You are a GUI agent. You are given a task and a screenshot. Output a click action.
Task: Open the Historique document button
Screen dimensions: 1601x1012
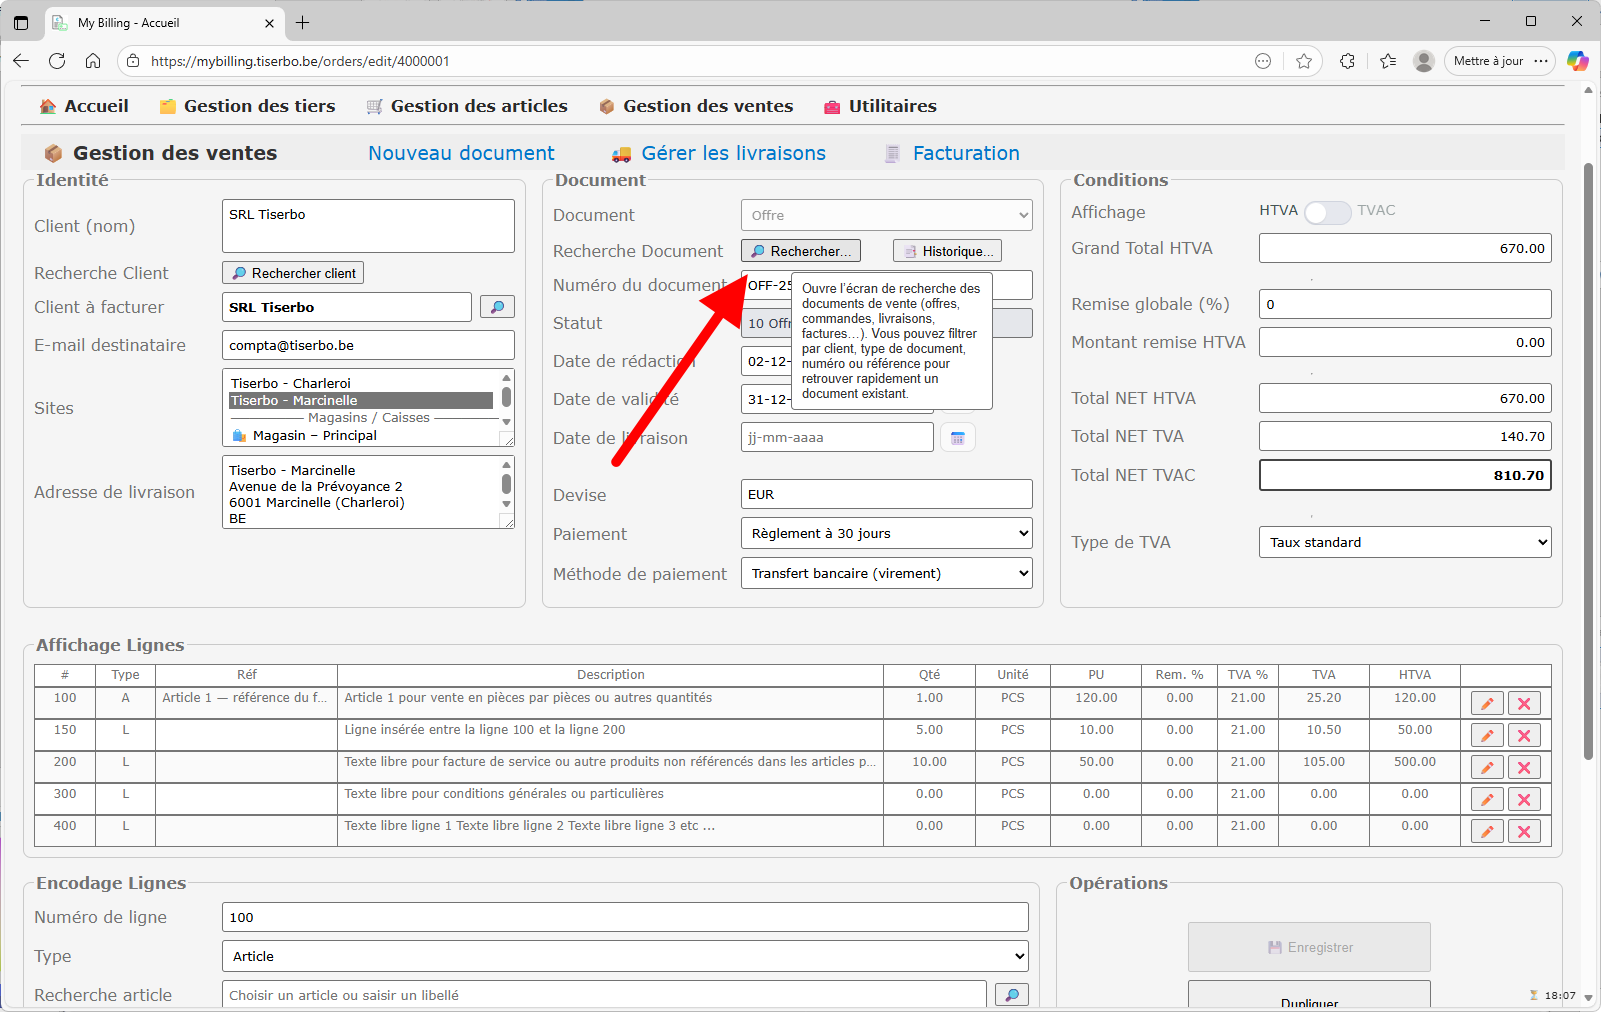[947, 251]
